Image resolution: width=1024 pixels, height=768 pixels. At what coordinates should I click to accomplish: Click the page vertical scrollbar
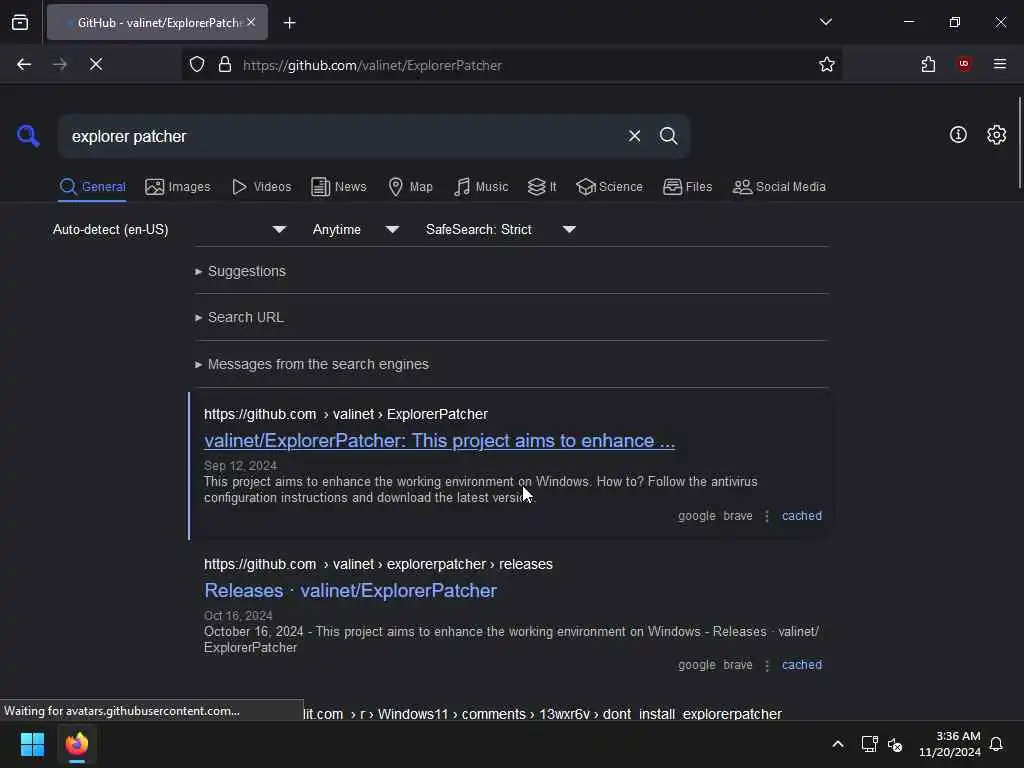1019,142
